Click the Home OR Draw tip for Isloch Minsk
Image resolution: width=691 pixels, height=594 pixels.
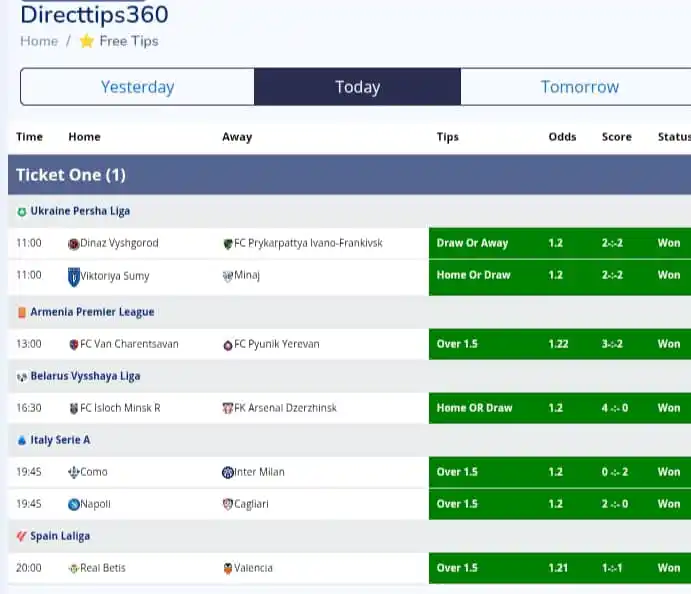(x=474, y=408)
